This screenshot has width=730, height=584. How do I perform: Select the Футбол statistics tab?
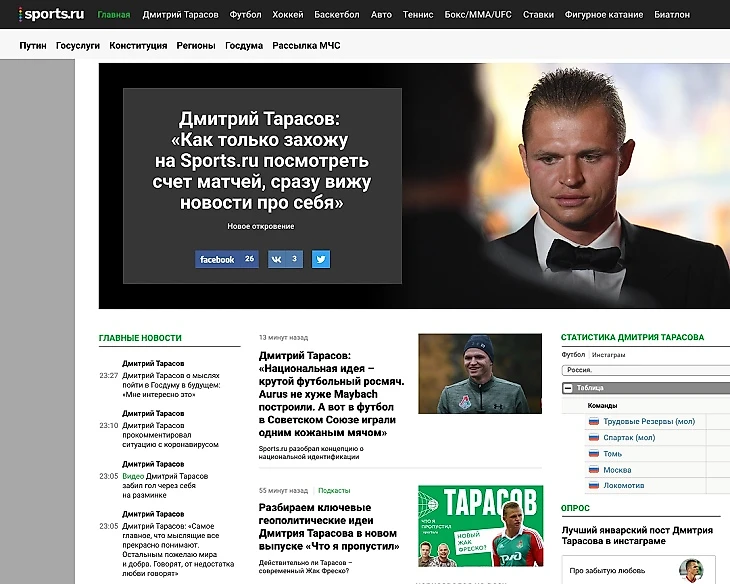[x=573, y=355]
